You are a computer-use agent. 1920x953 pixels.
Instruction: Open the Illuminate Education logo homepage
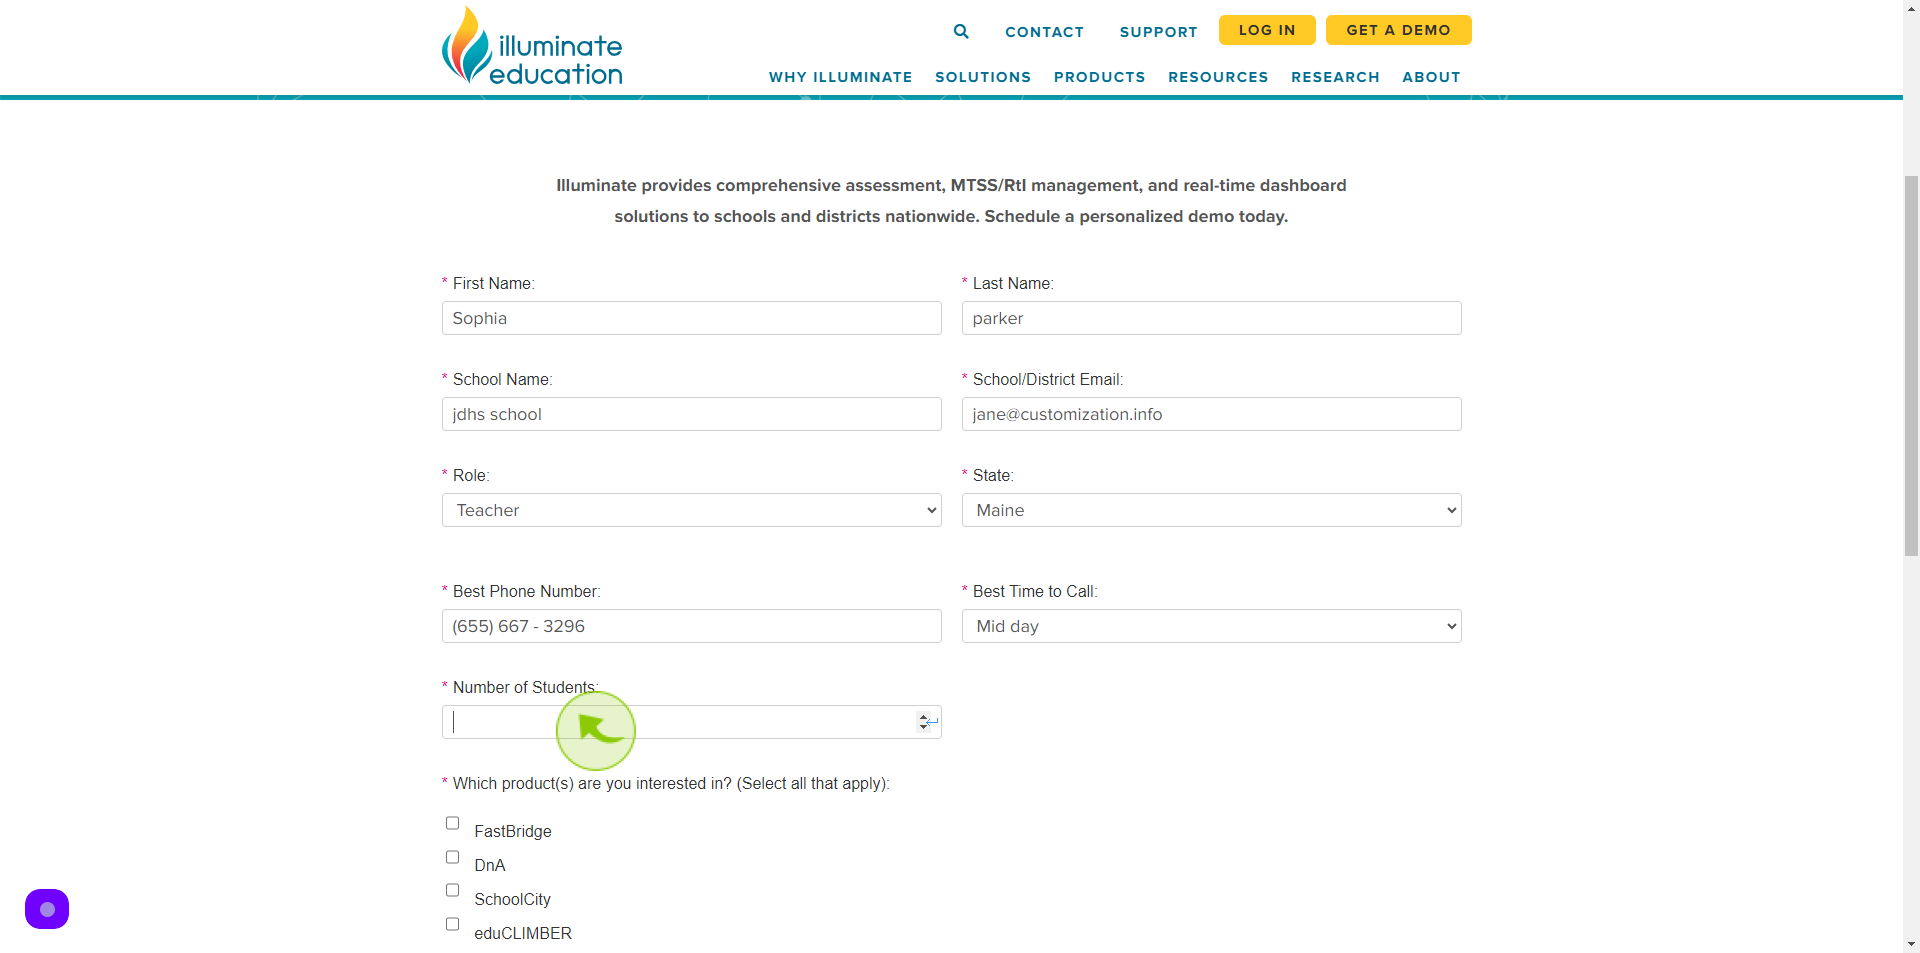(x=532, y=46)
